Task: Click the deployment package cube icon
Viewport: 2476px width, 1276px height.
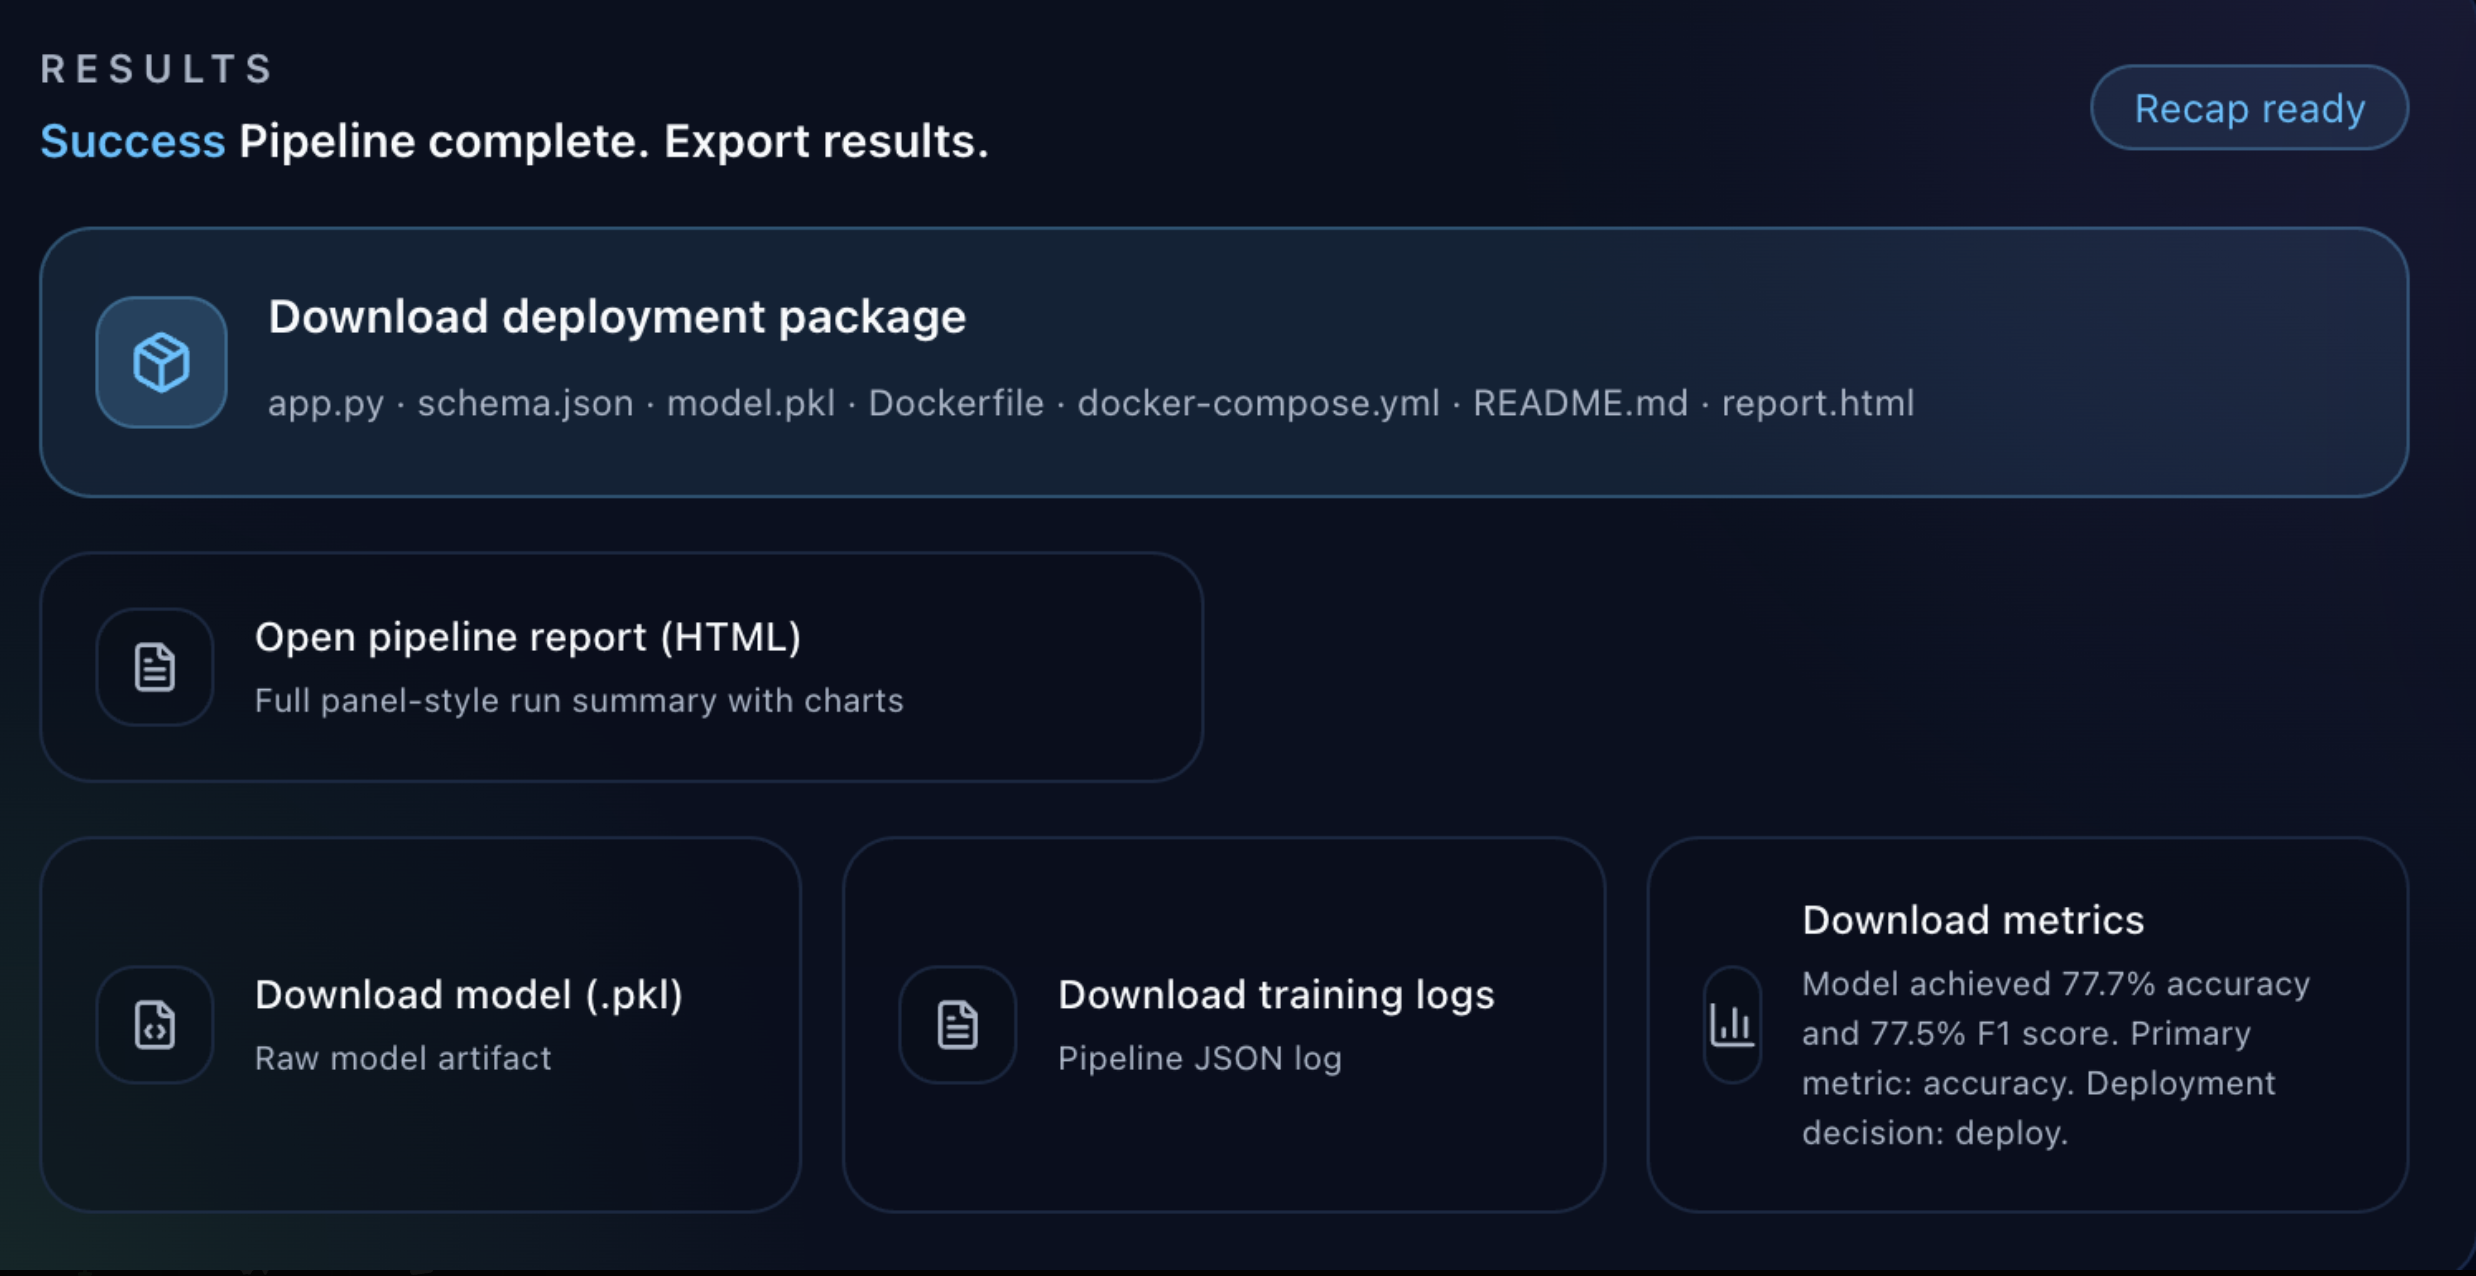Action: [161, 362]
